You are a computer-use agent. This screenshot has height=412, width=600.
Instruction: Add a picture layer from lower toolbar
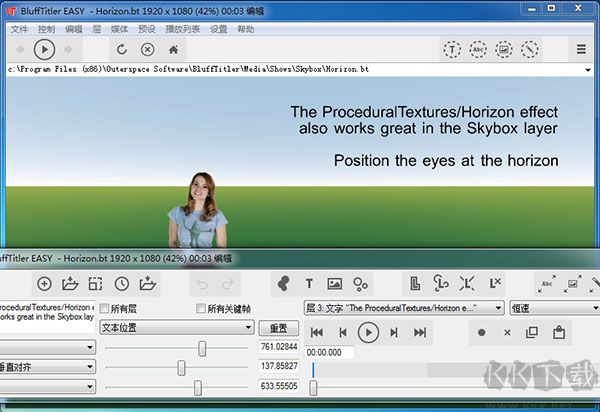click(x=335, y=284)
